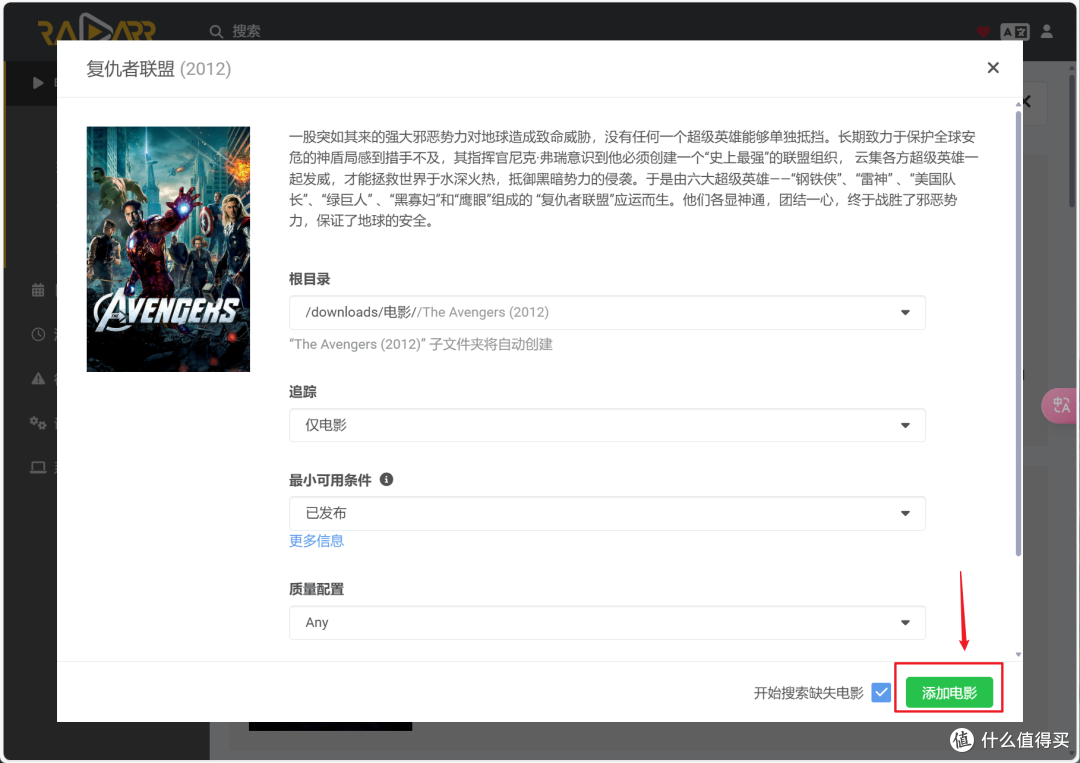Screen dimensions: 1080x763
Task: Click the red heart donate icon
Action: tap(983, 32)
